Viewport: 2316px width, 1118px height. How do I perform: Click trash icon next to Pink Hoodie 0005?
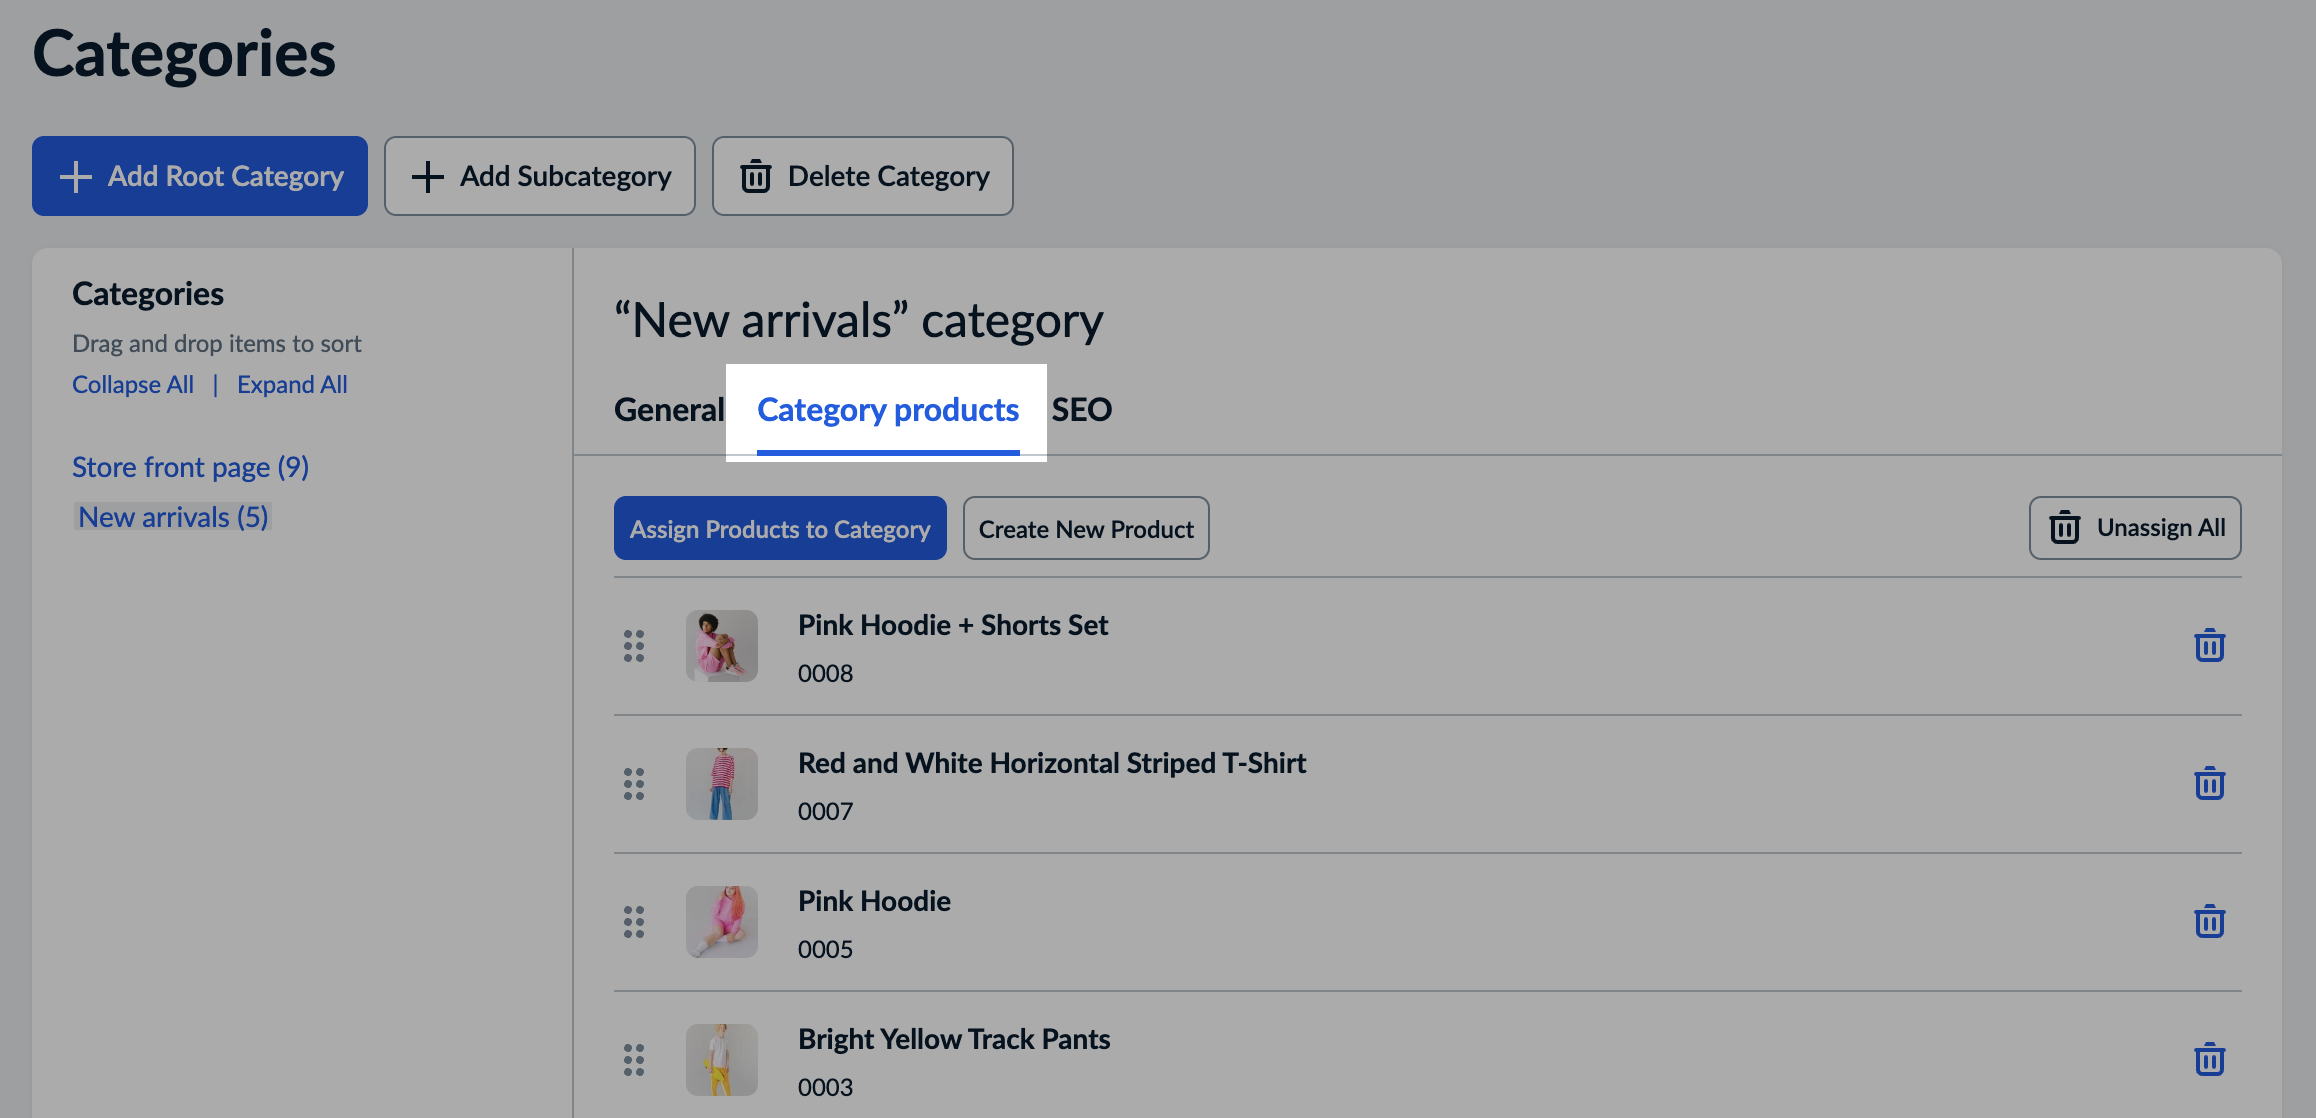[2209, 922]
